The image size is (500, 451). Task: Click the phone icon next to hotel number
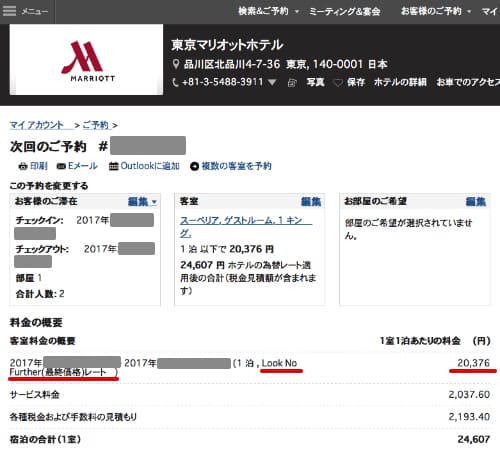[175, 82]
